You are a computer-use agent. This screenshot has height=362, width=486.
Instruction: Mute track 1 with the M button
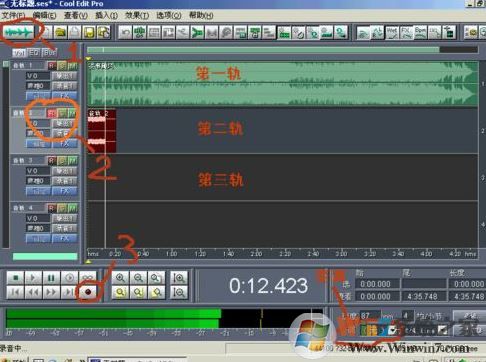pos(72,66)
